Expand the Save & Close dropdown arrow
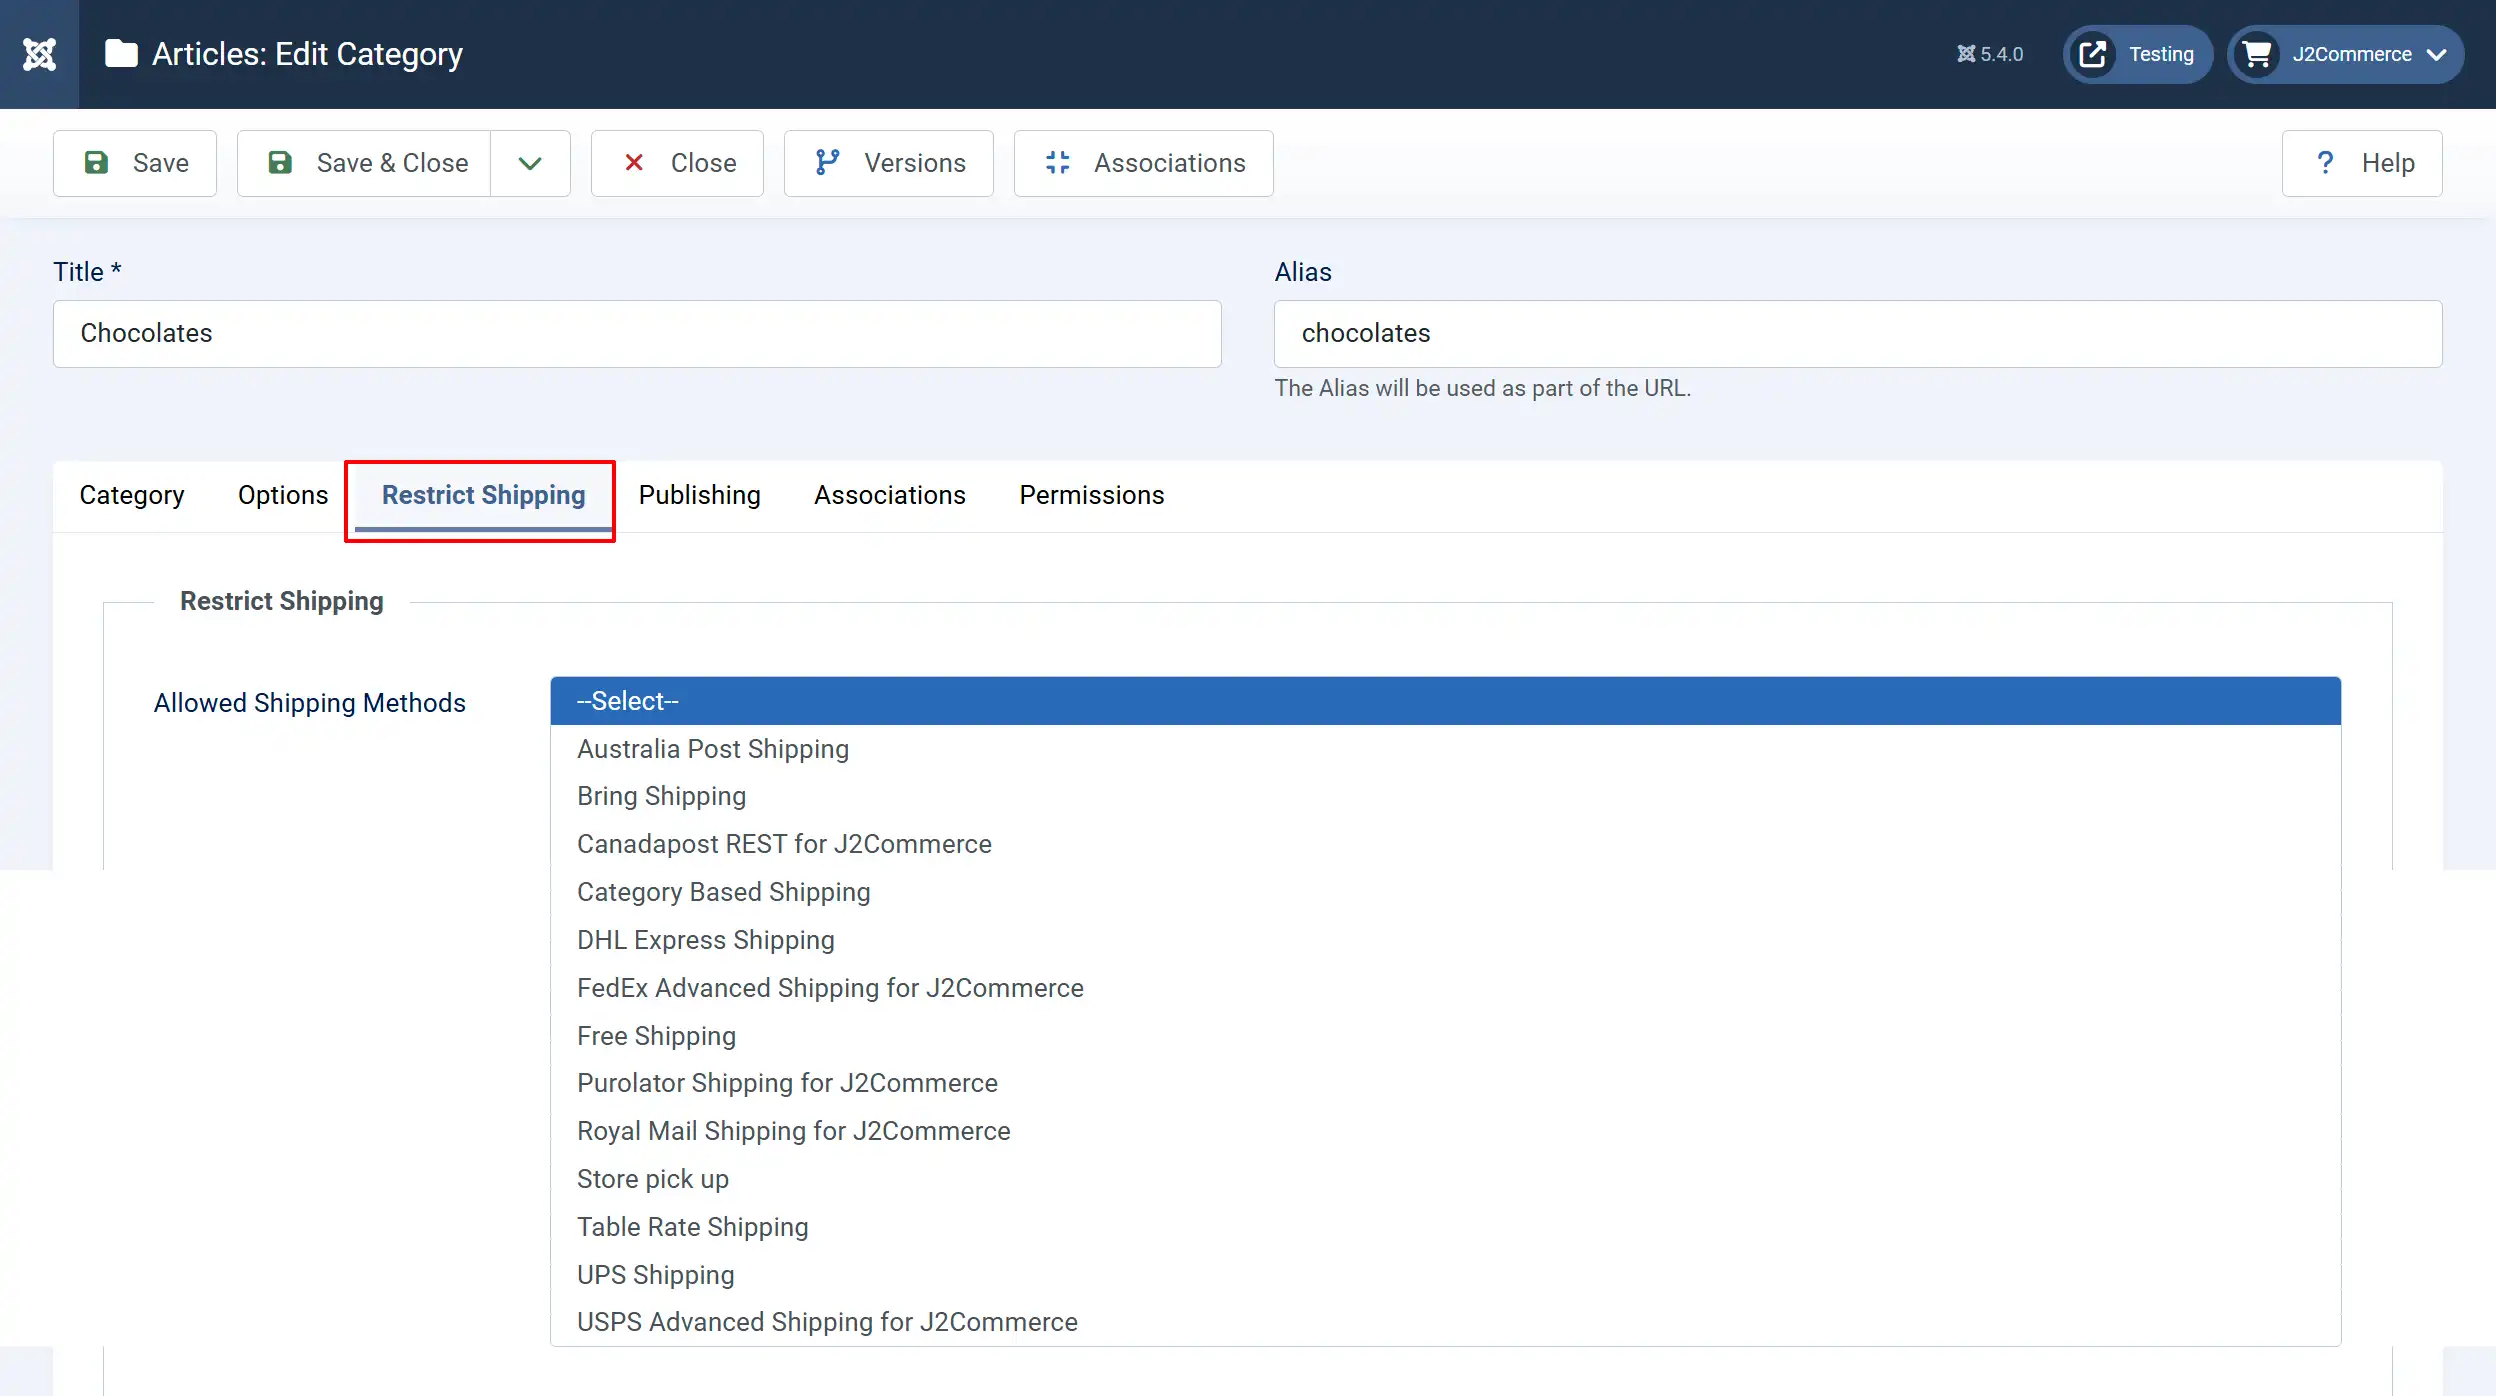This screenshot has width=2496, height=1396. (x=530, y=163)
